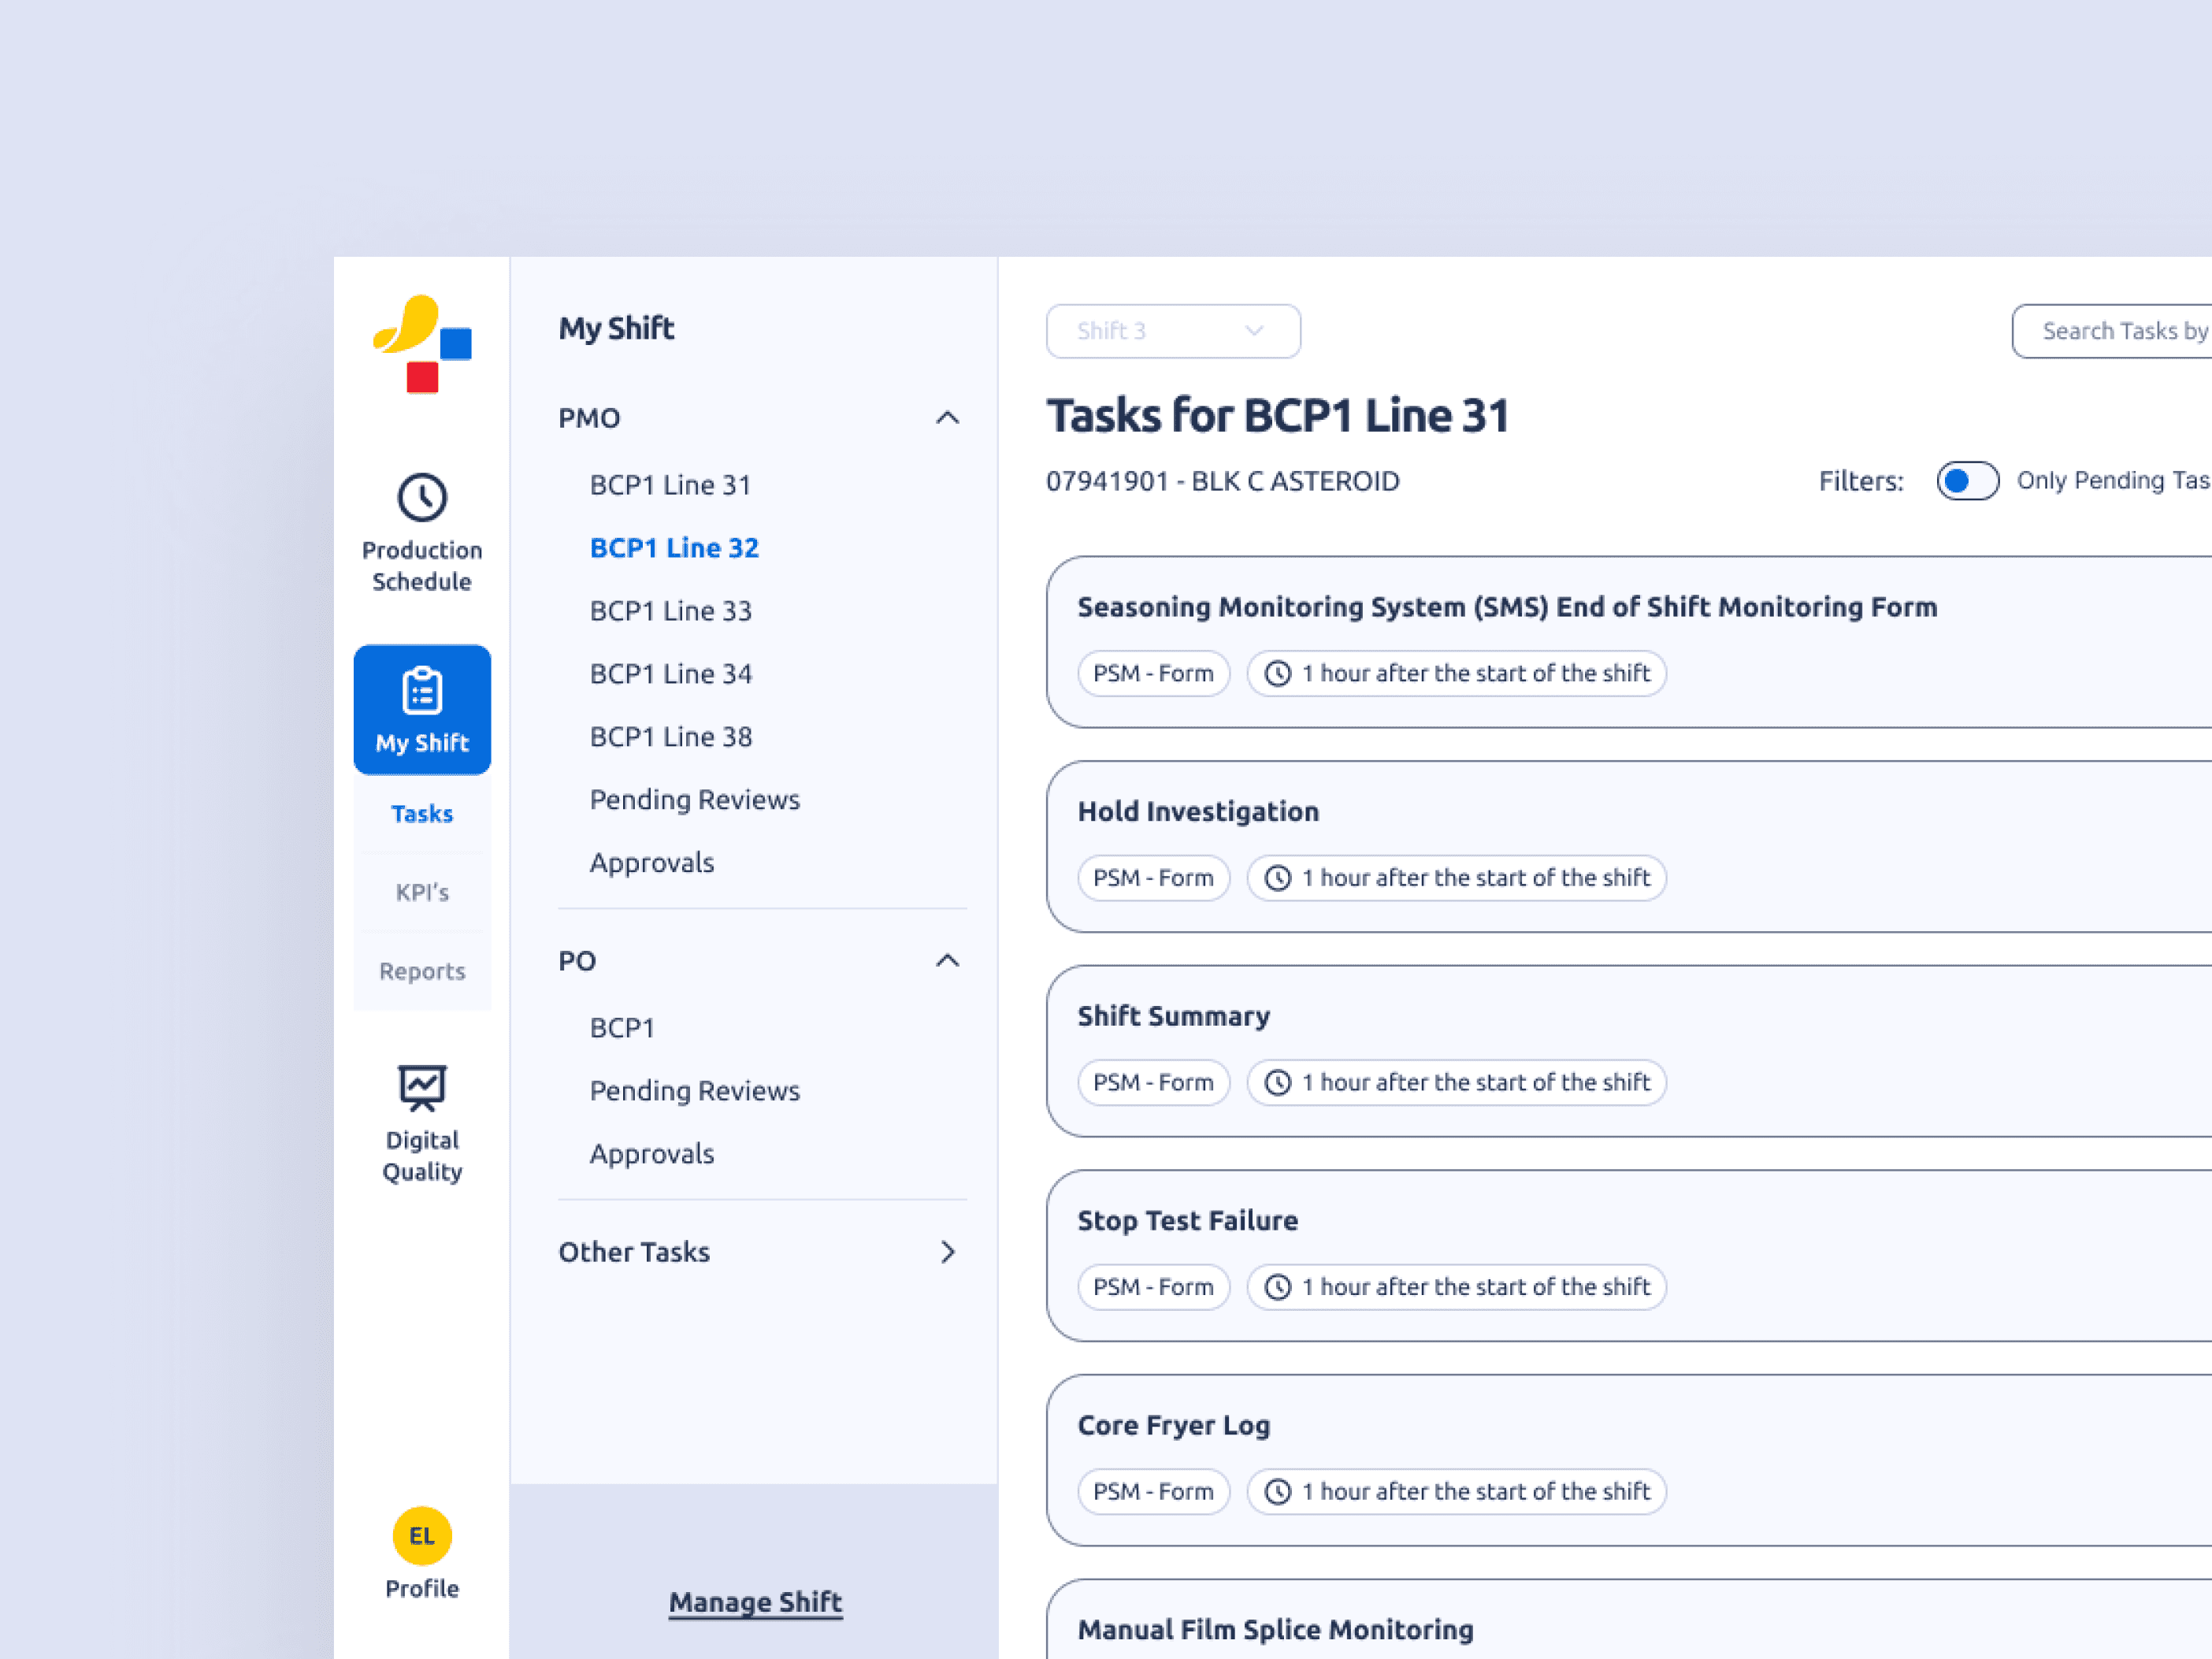Switch to the KPI's tab
The image size is (2212, 1659).
421,892
